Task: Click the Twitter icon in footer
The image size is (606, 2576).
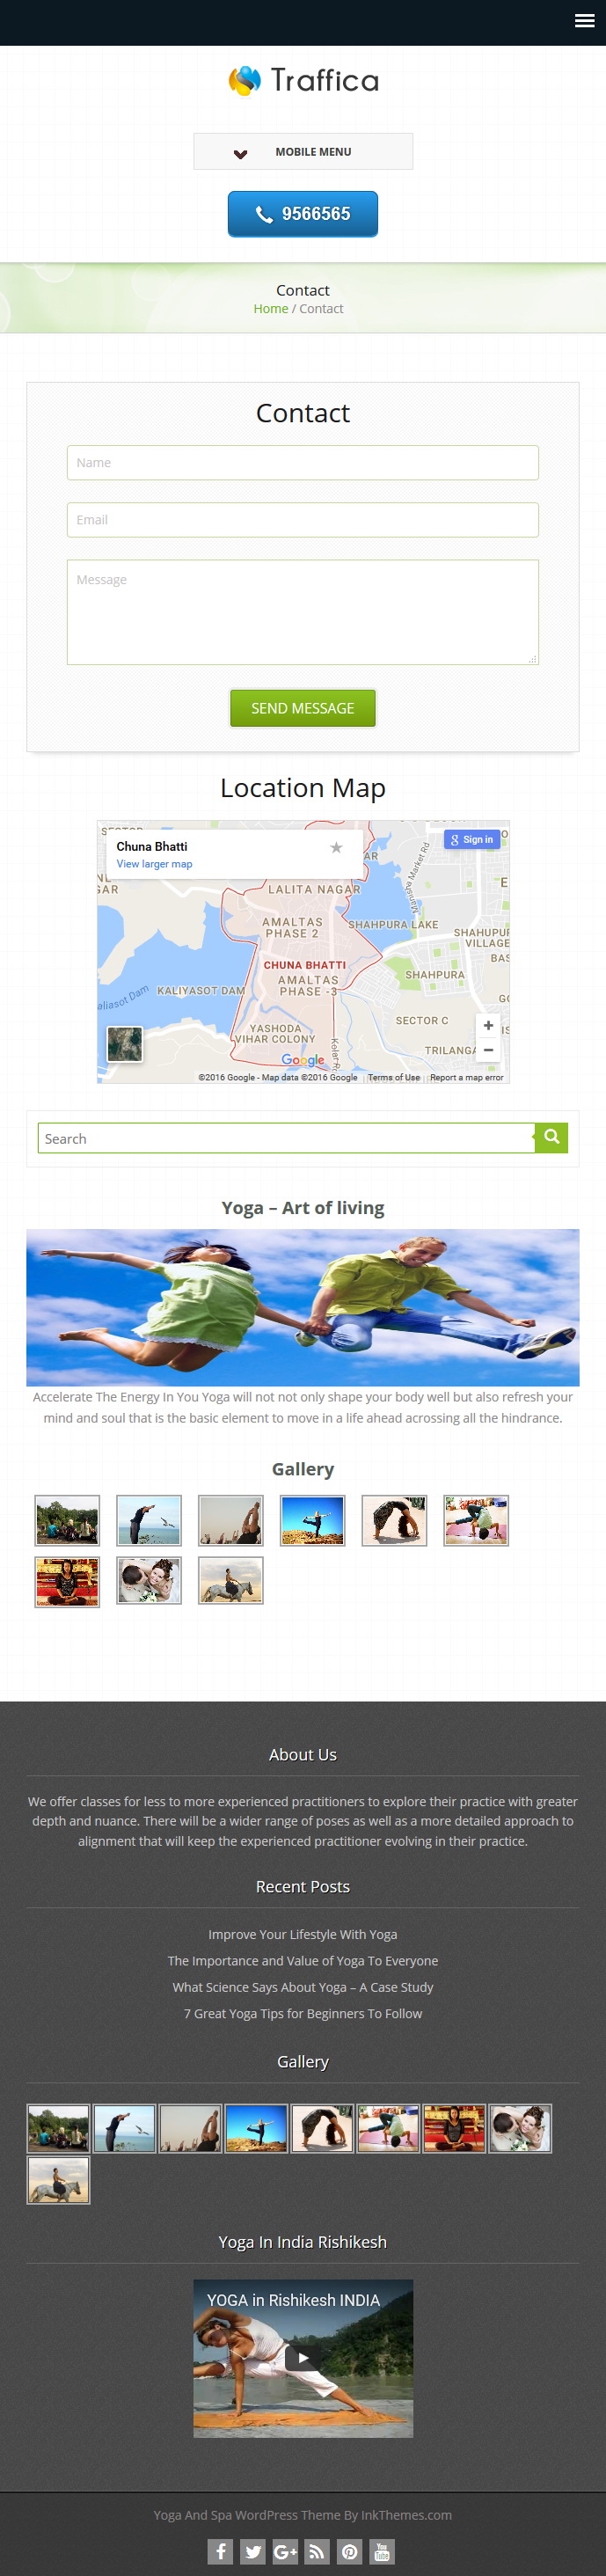Action: [x=253, y=2551]
